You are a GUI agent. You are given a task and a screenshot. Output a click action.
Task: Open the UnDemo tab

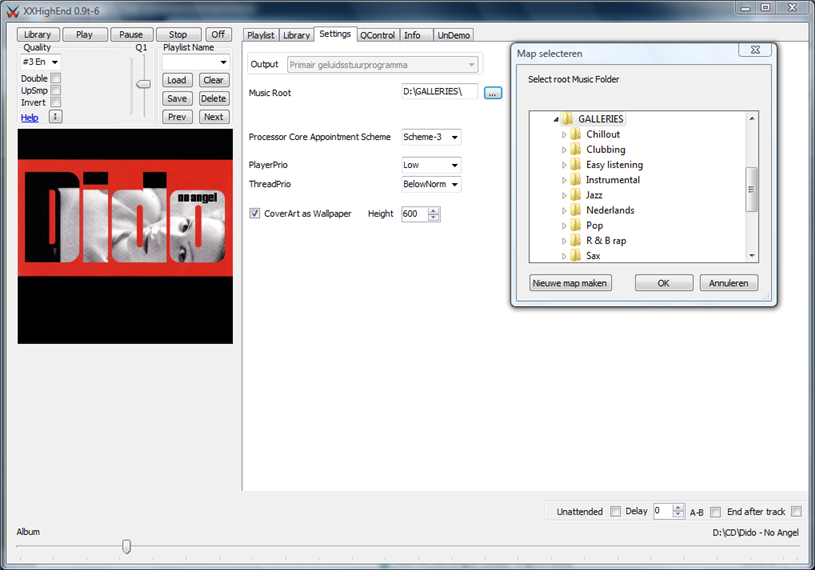pyautogui.click(x=453, y=35)
